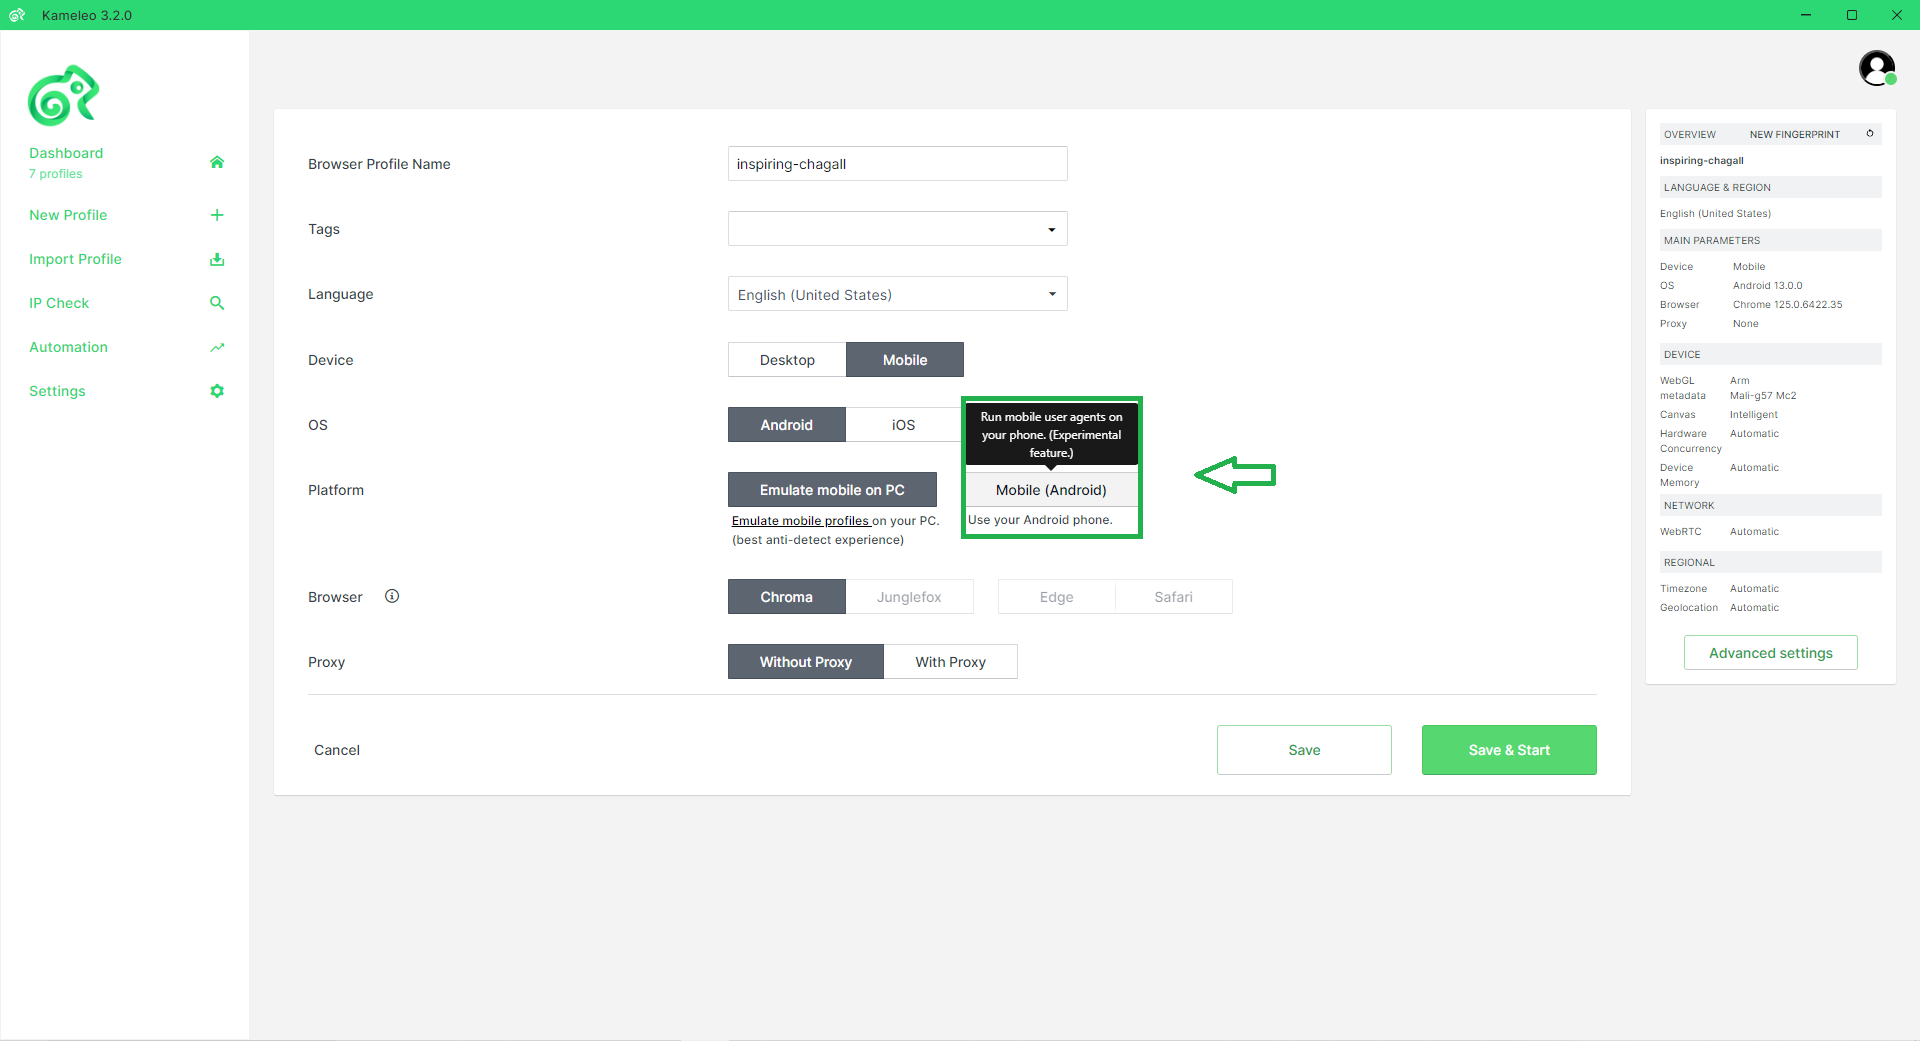This screenshot has width=1920, height=1041.
Task: Click the Browser info icon
Action: click(392, 596)
